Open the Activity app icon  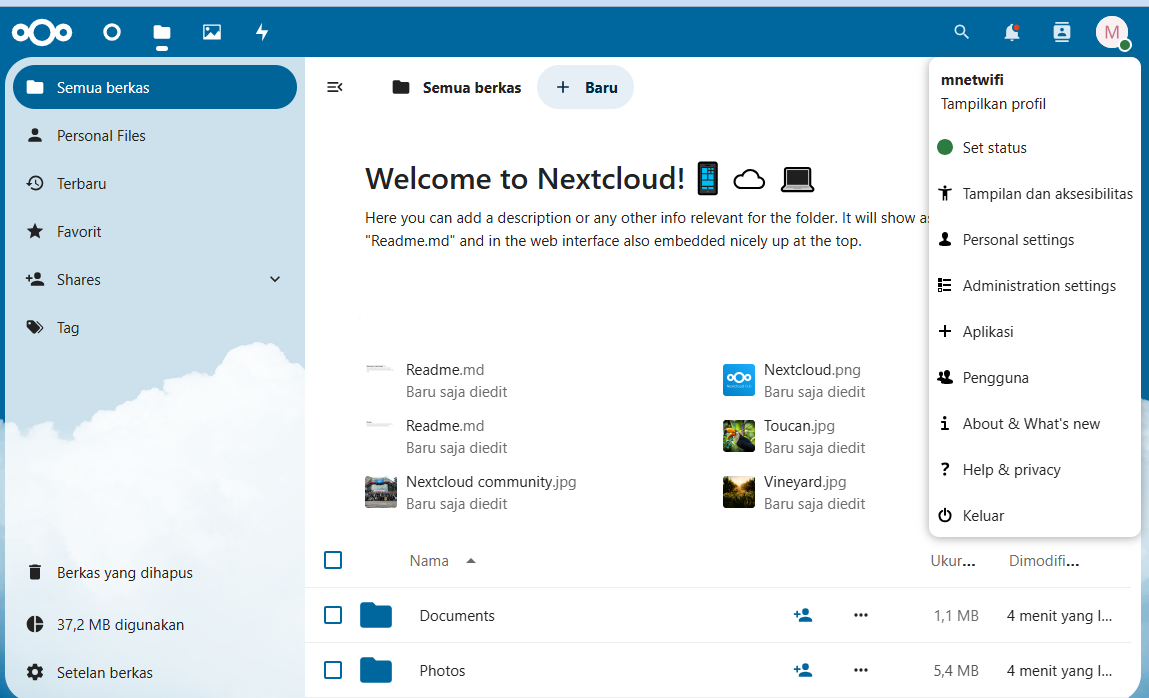point(261,32)
